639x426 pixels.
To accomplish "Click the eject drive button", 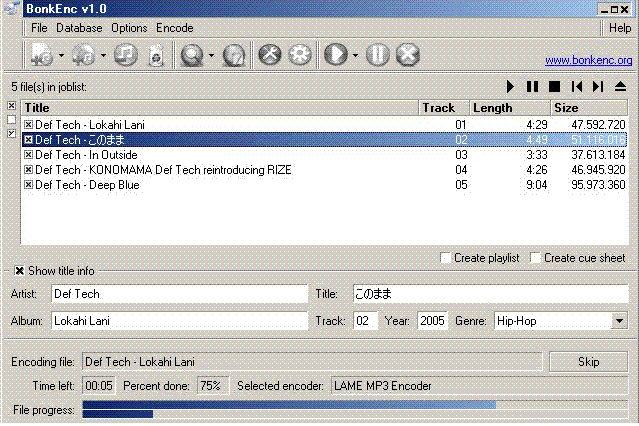I will (x=620, y=86).
